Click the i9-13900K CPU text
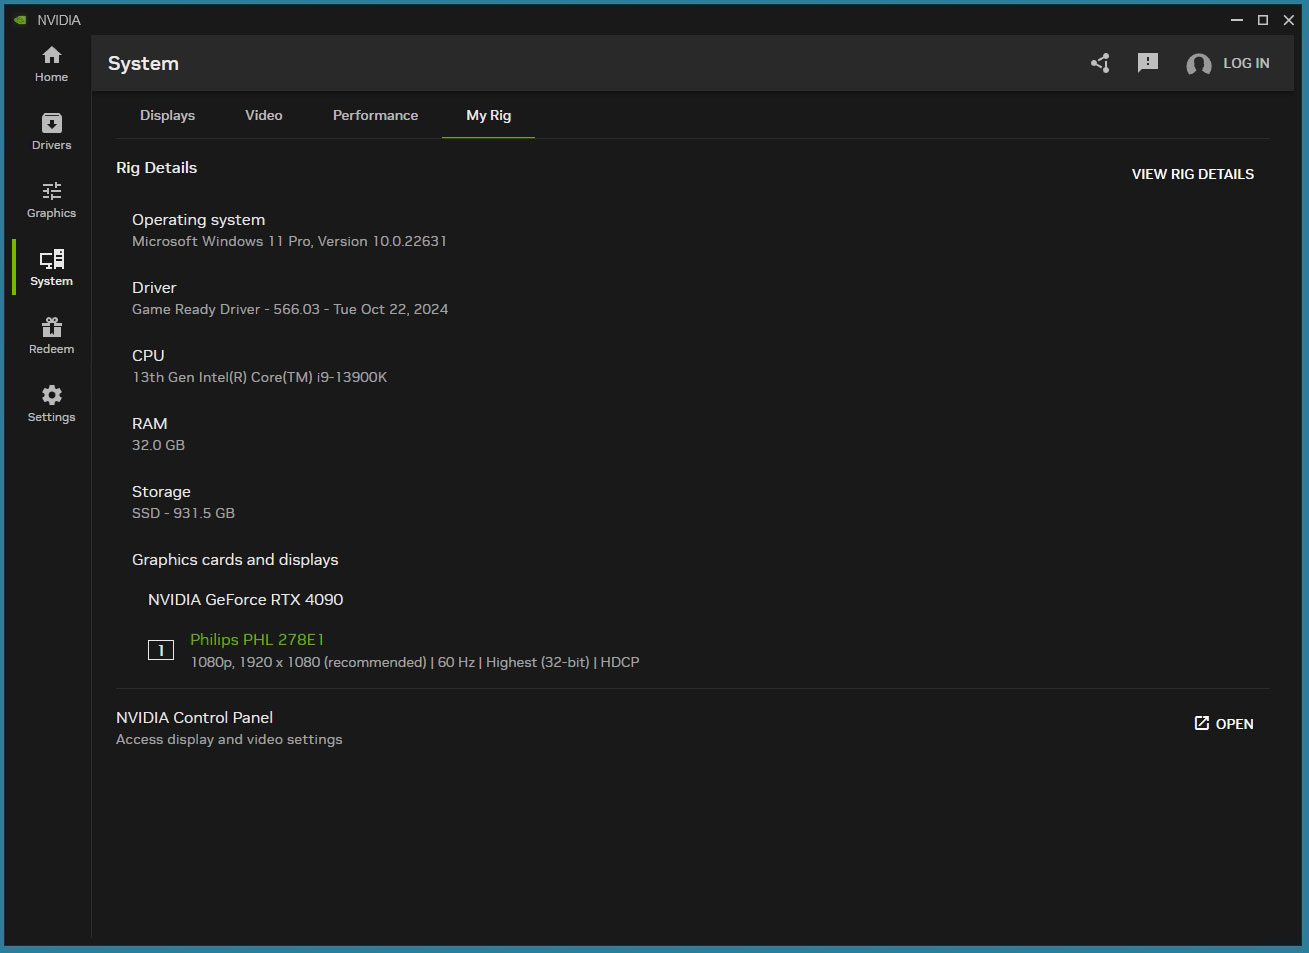Viewport: 1309px width, 953px height. coord(259,377)
